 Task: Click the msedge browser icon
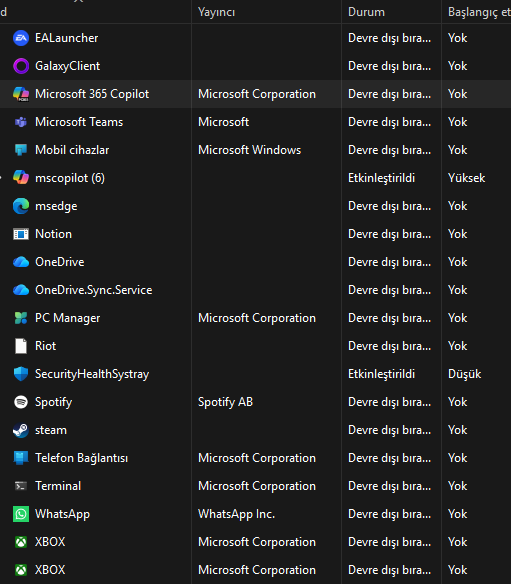pyautogui.click(x=21, y=206)
